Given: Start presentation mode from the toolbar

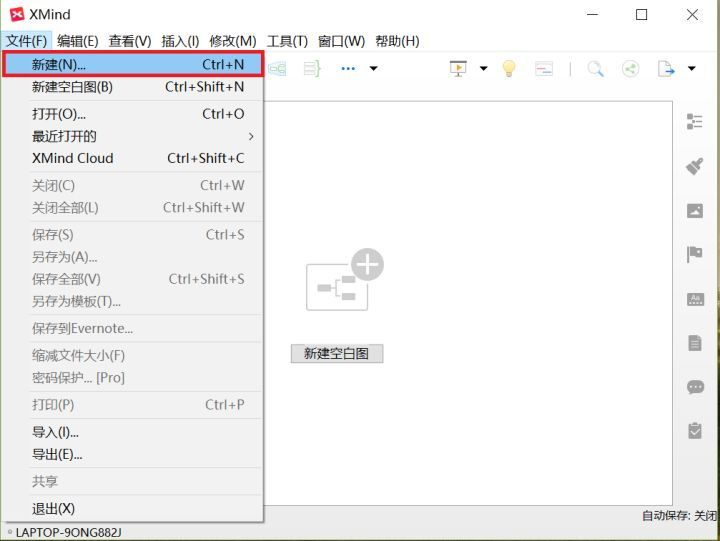Looking at the screenshot, I should (458, 69).
